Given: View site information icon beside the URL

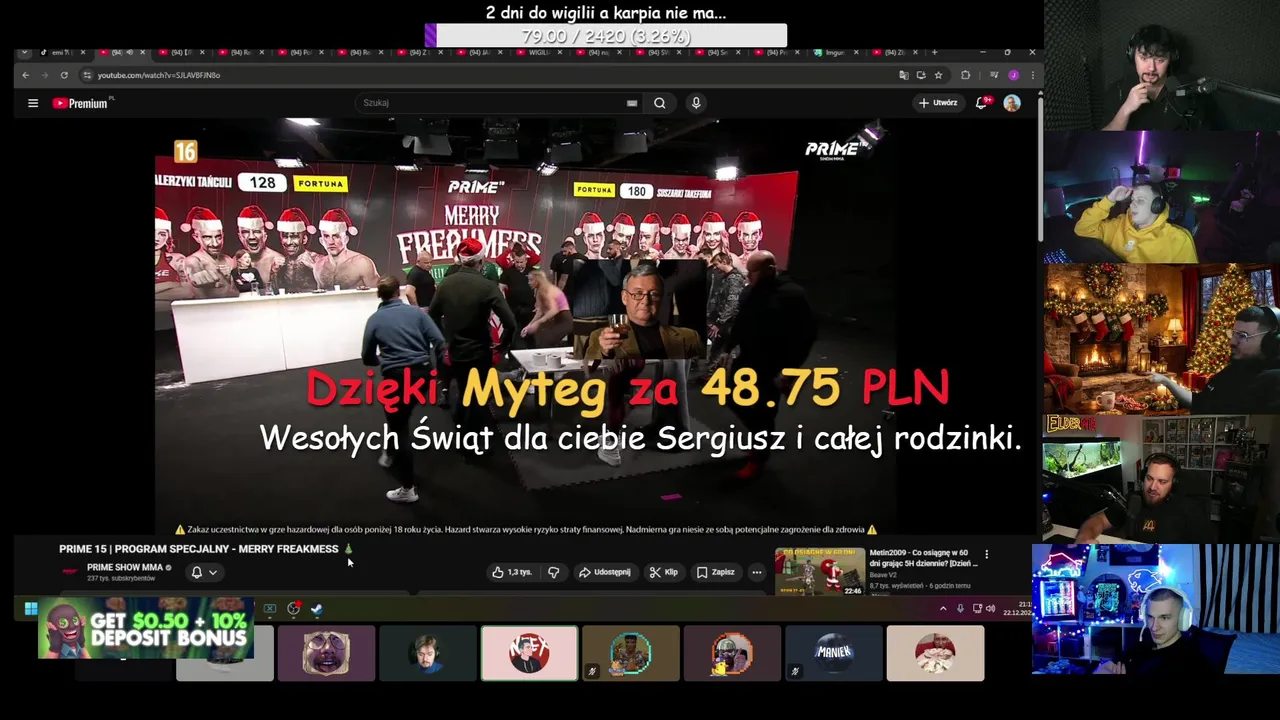Looking at the screenshot, I should [87, 75].
